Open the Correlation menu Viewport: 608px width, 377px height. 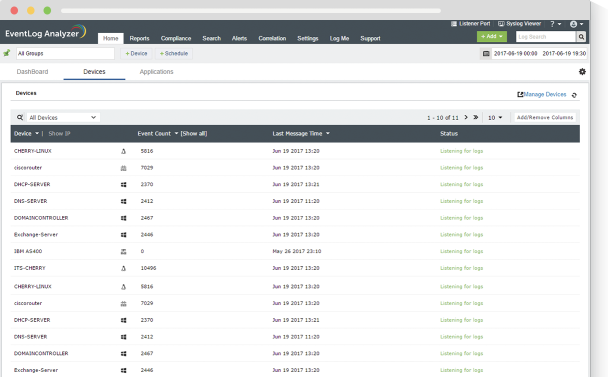(x=272, y=38)
